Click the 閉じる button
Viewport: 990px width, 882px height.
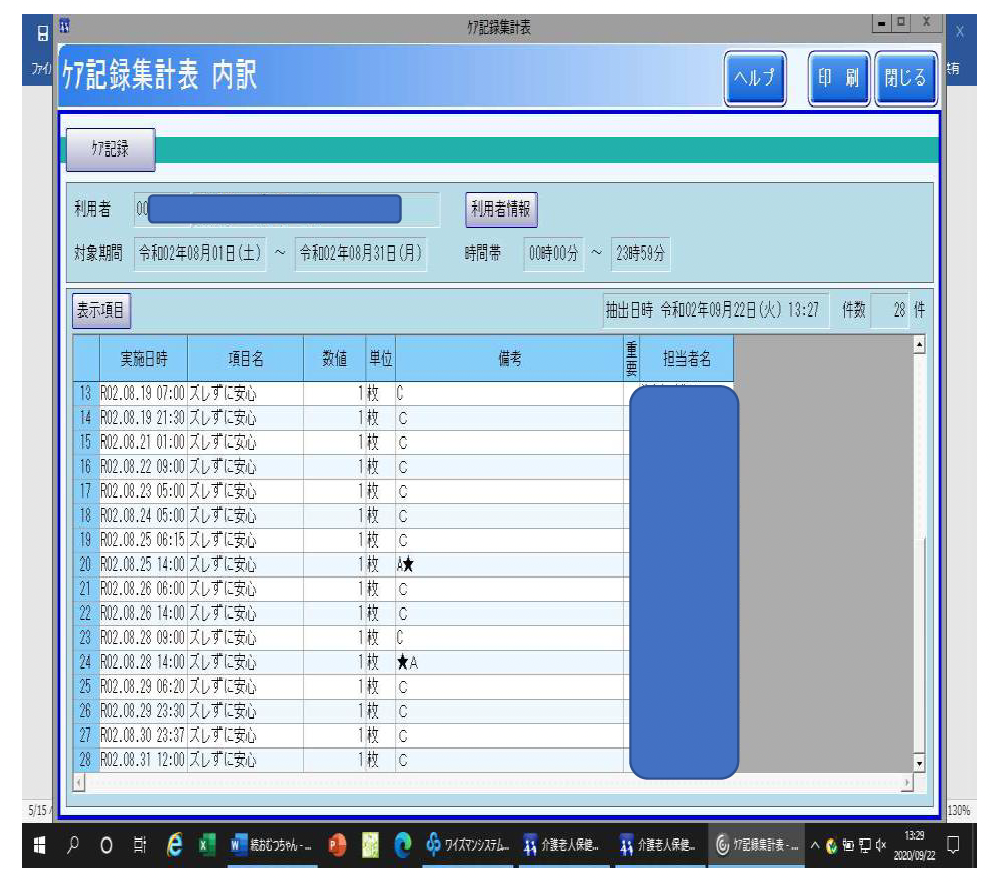point(906,79)
